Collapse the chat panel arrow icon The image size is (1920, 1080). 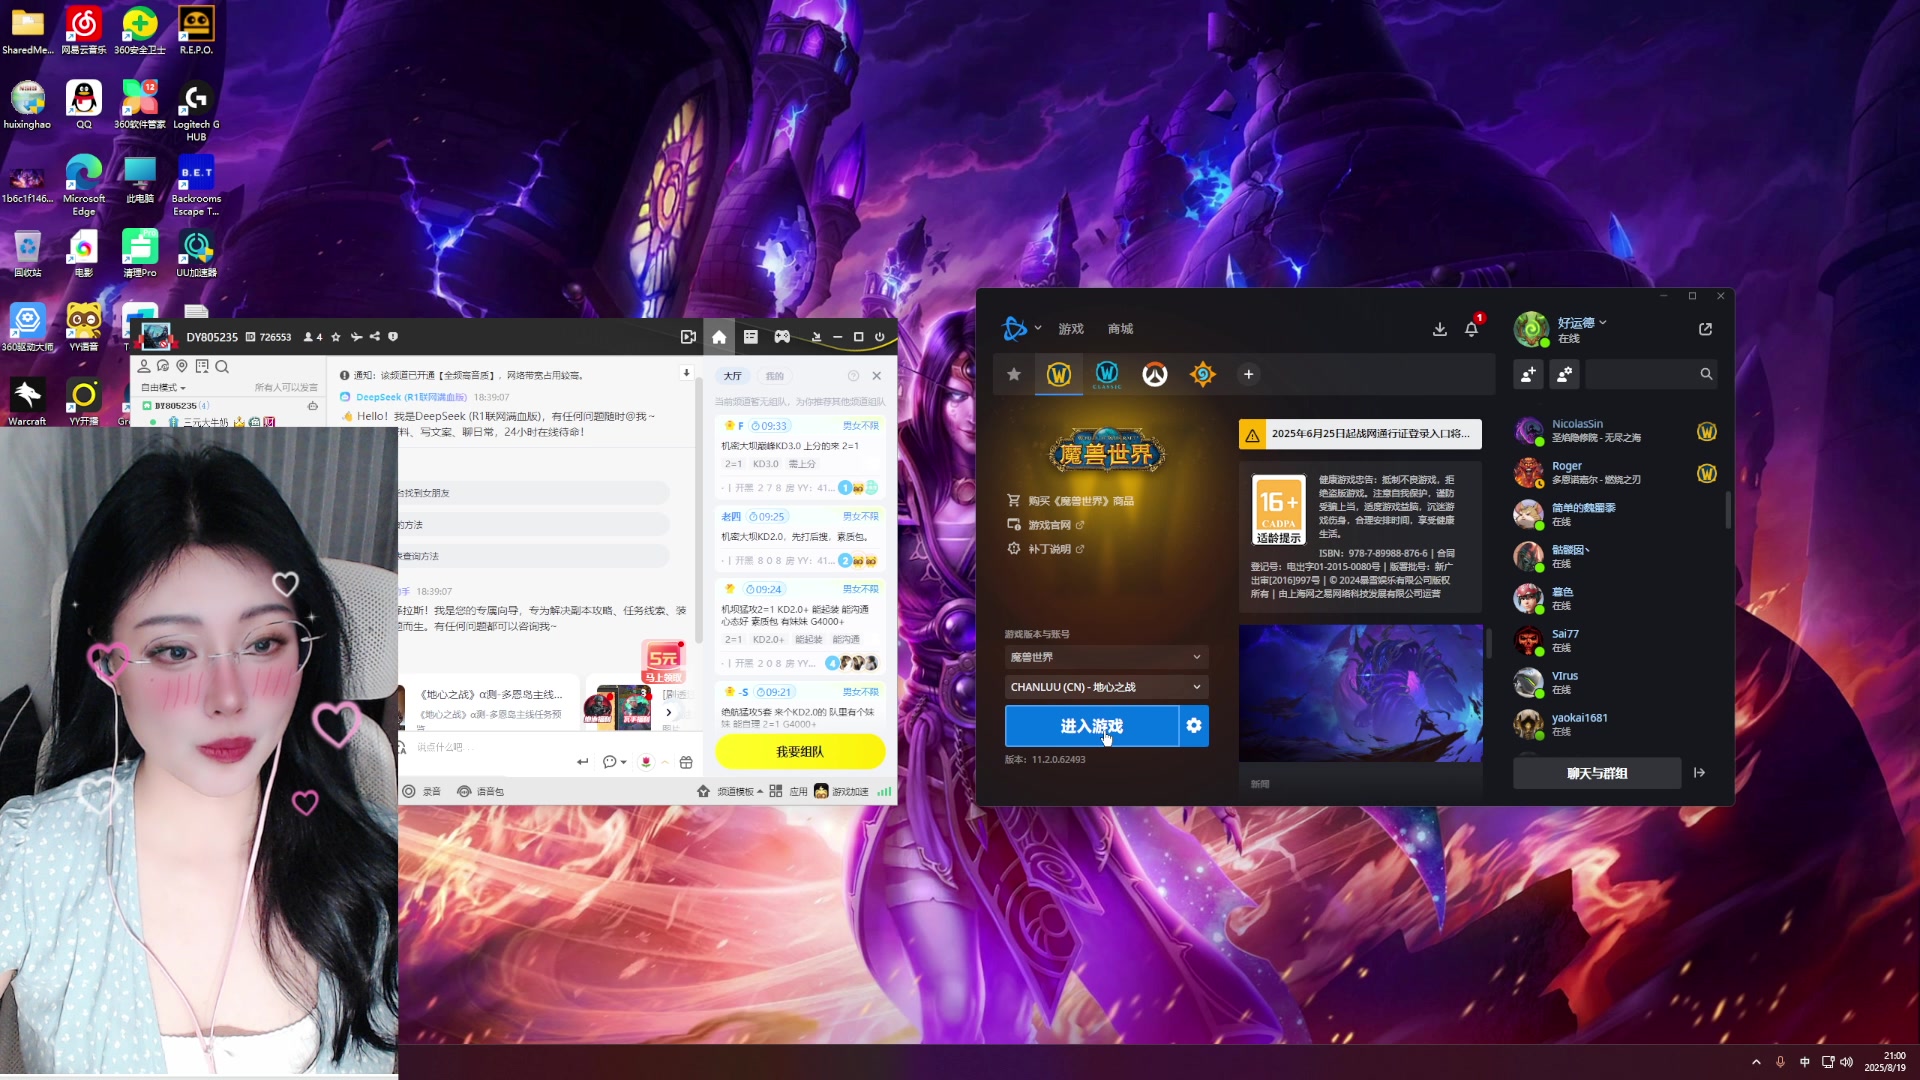[x=1699, y=773]
